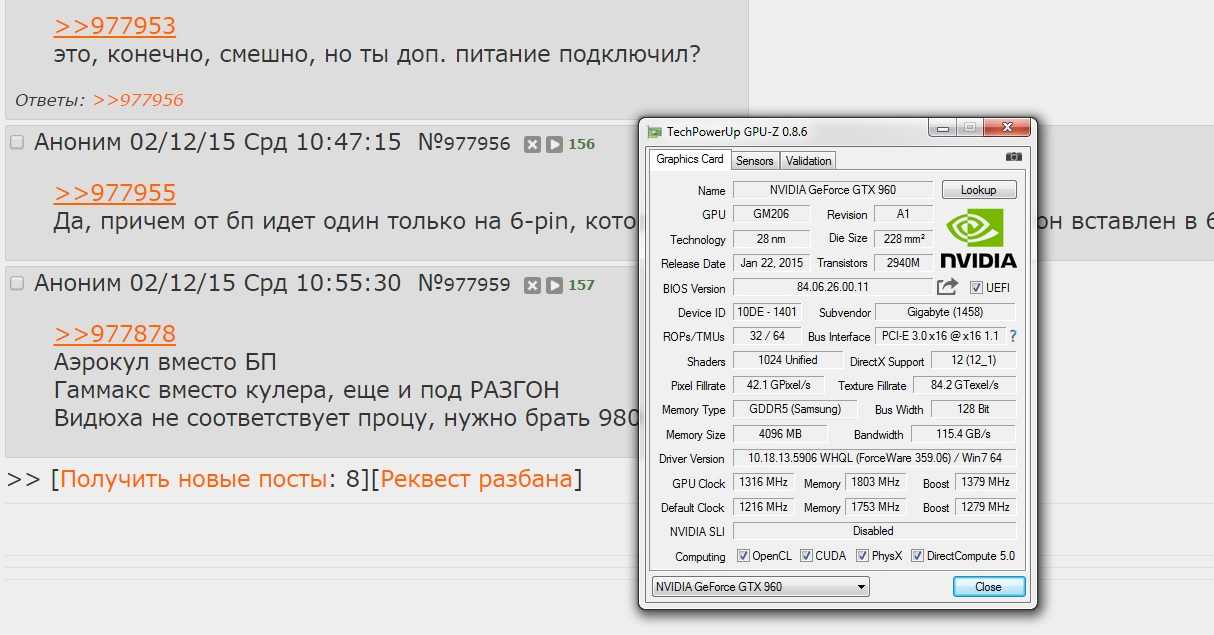Click the hide post X icon on post 977956

click(x=532, y=145)
